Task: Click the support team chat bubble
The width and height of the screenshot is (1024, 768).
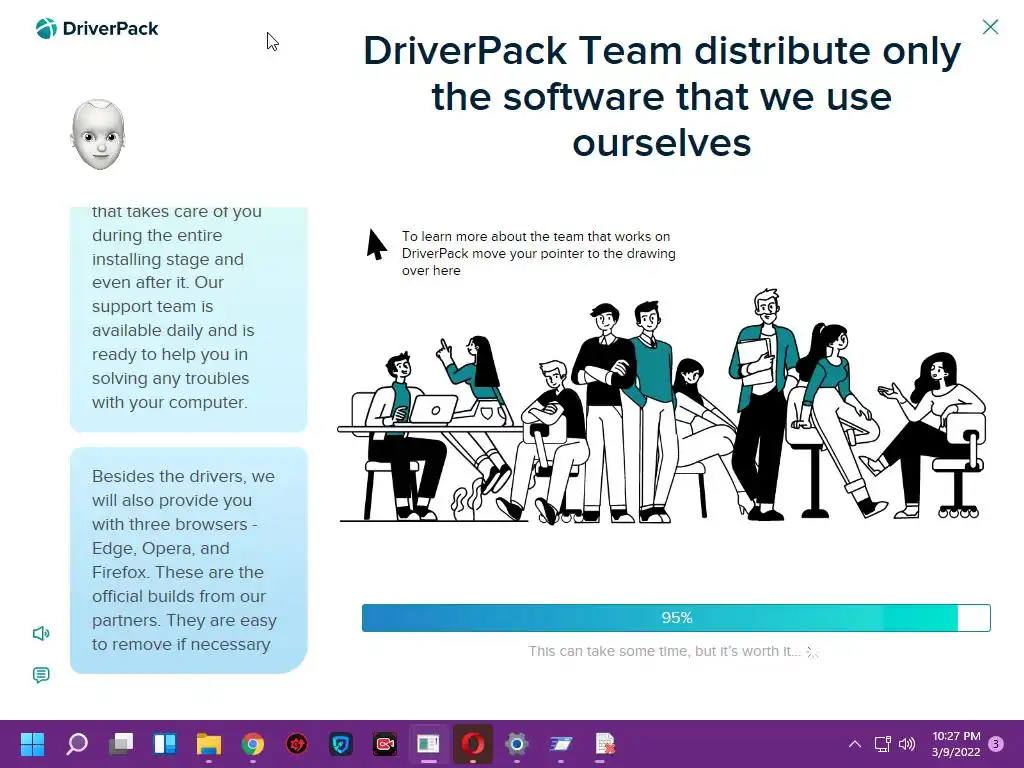Action: pyautogui.click(x=189, y=319)
